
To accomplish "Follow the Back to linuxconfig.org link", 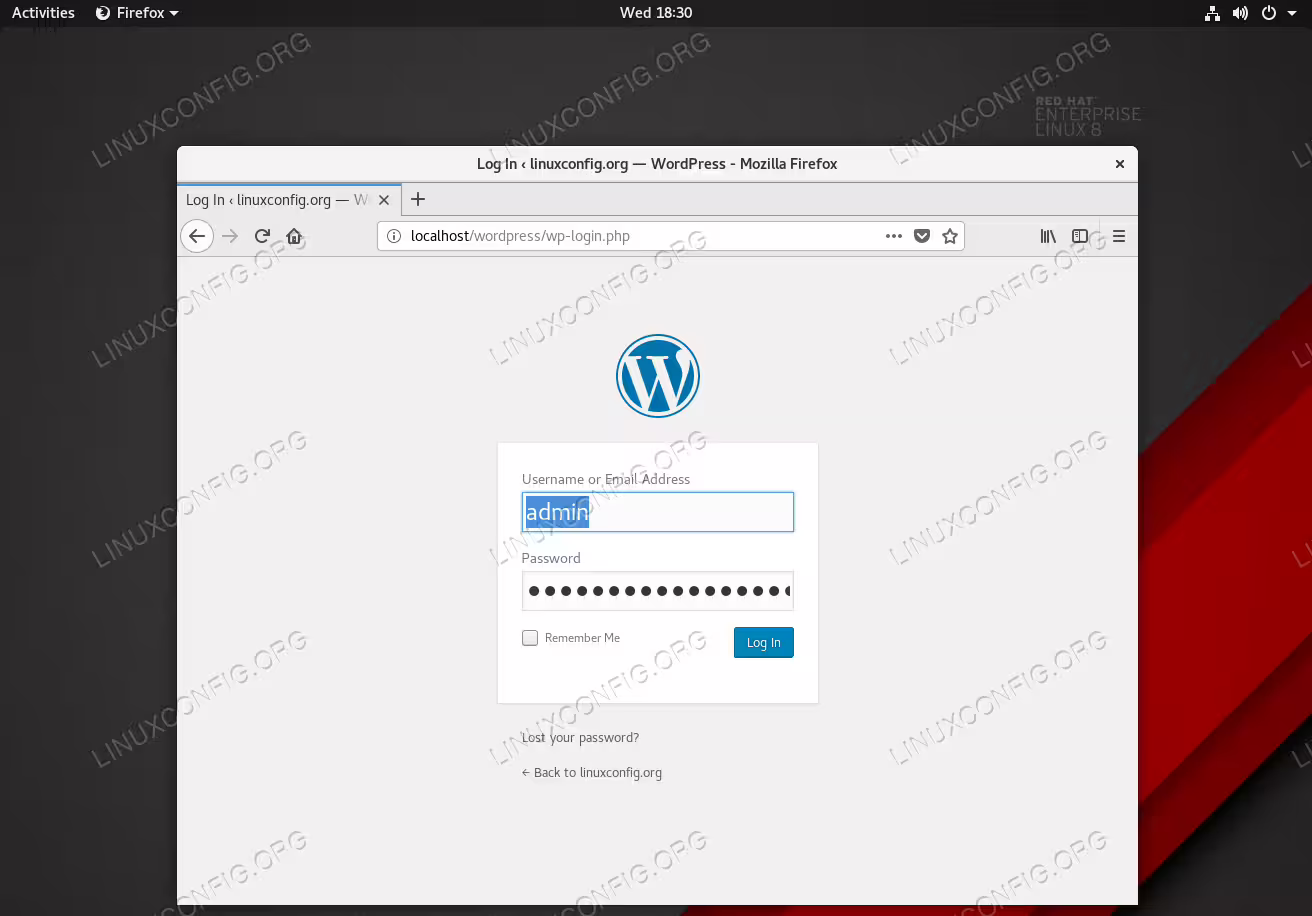I will [x=592, y=773].
